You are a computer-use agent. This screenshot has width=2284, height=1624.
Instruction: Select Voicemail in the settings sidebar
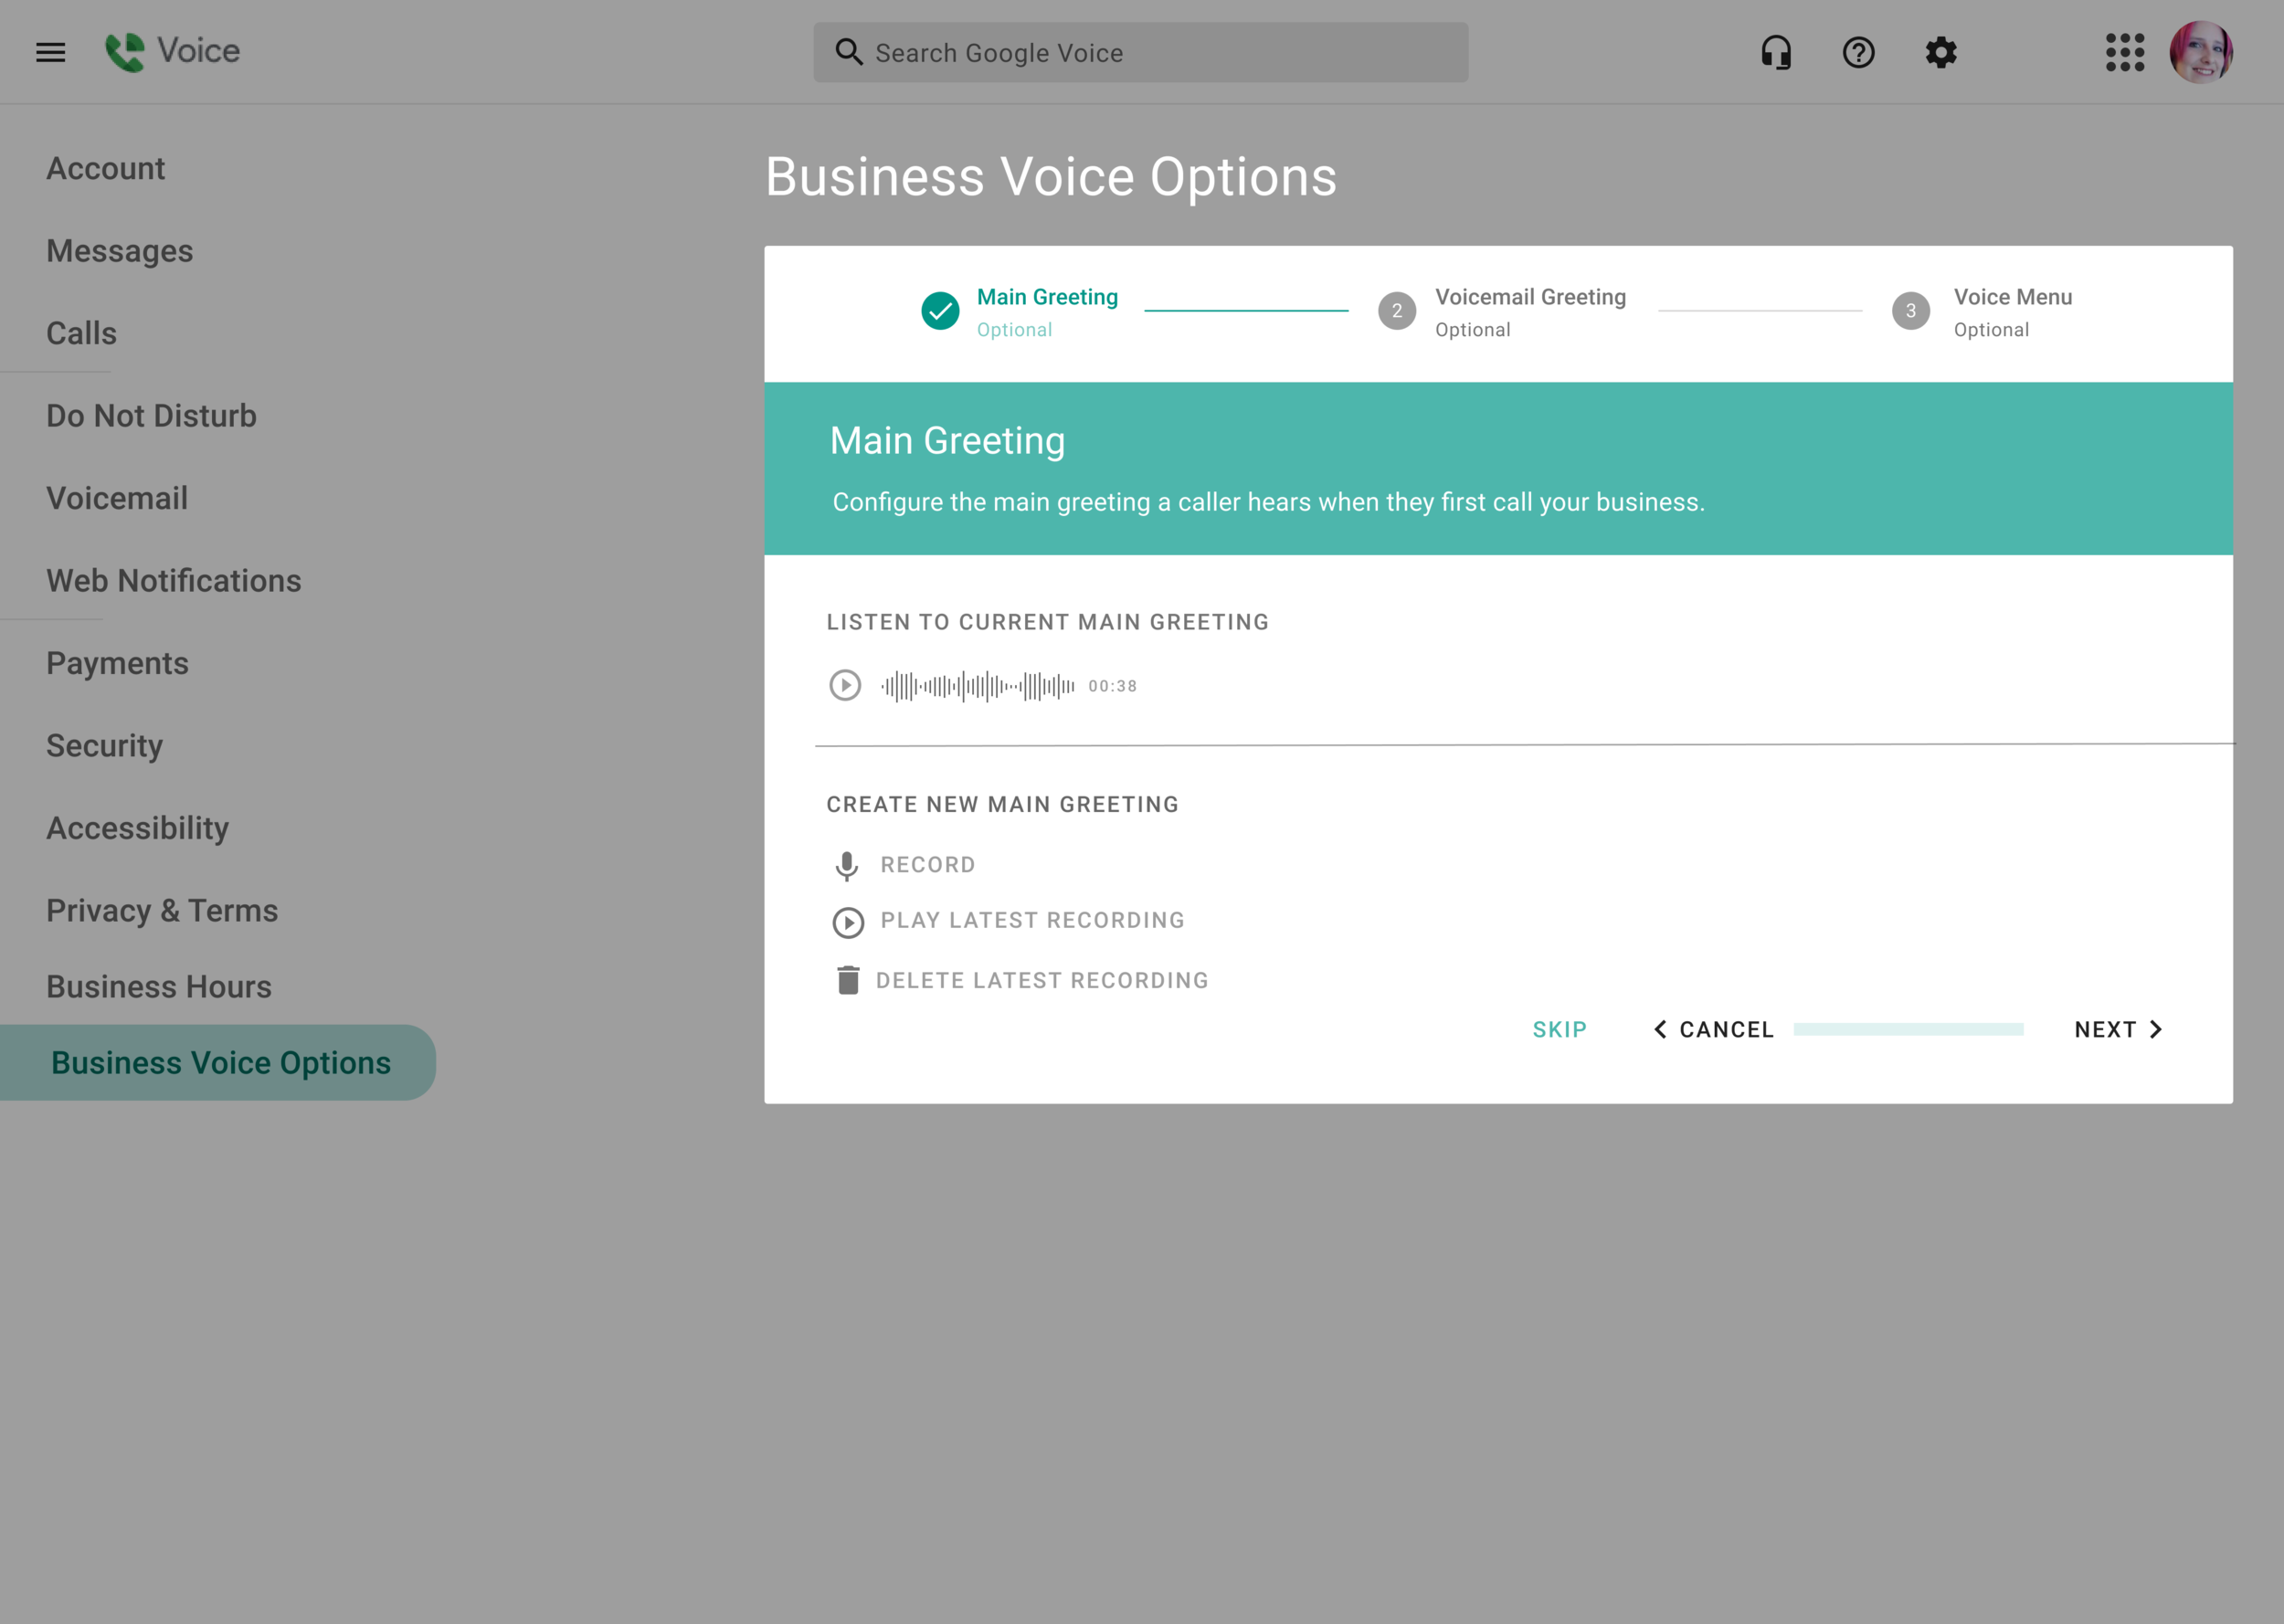117,498
